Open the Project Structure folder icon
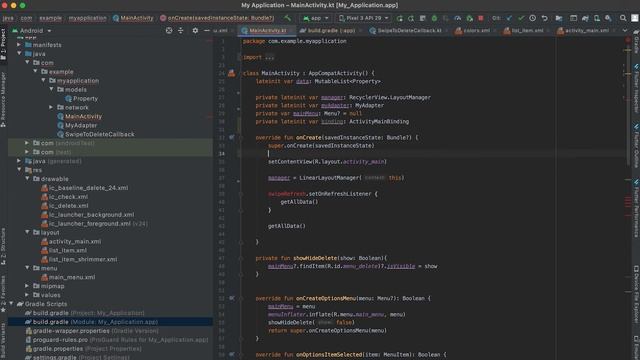The height and width of the screenshot is (360, 640). click(x=559, y=18)
